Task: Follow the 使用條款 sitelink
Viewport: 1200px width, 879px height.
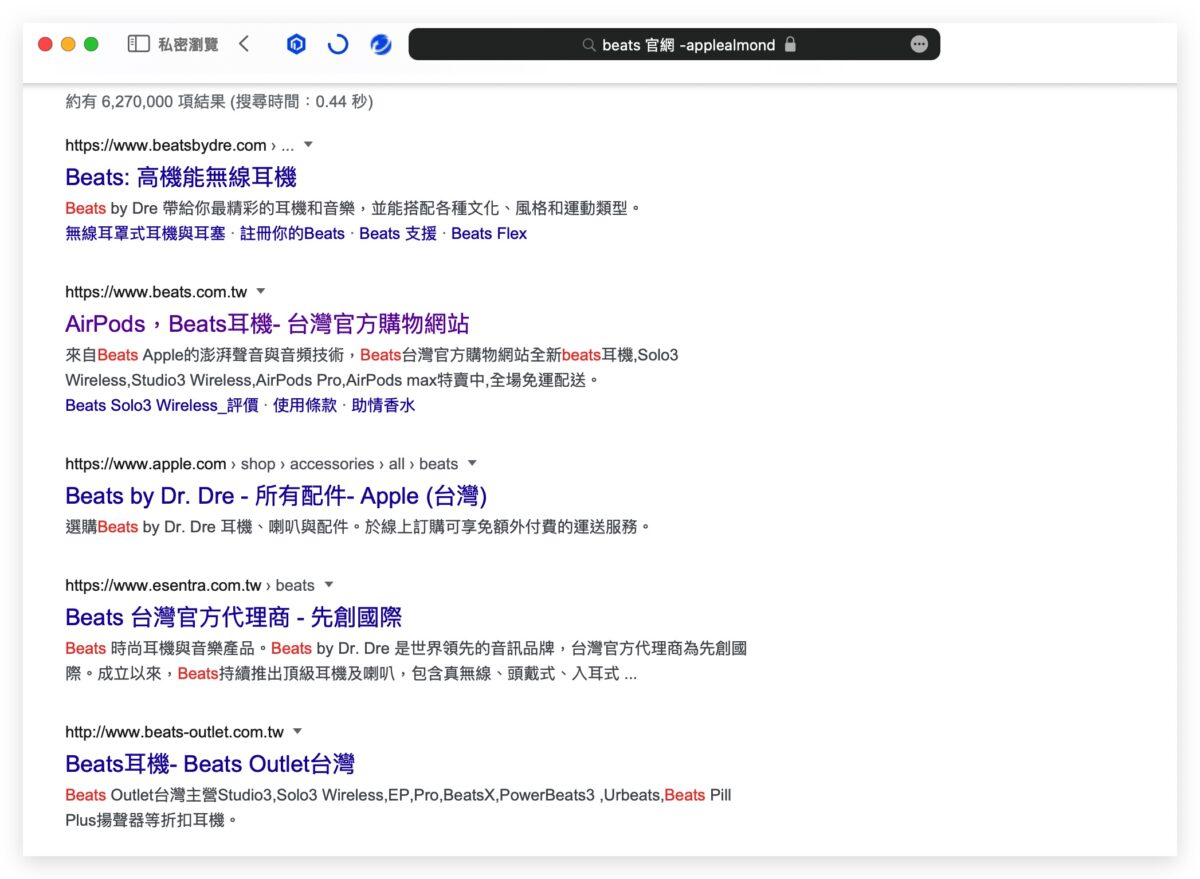Action: (305, 406)
